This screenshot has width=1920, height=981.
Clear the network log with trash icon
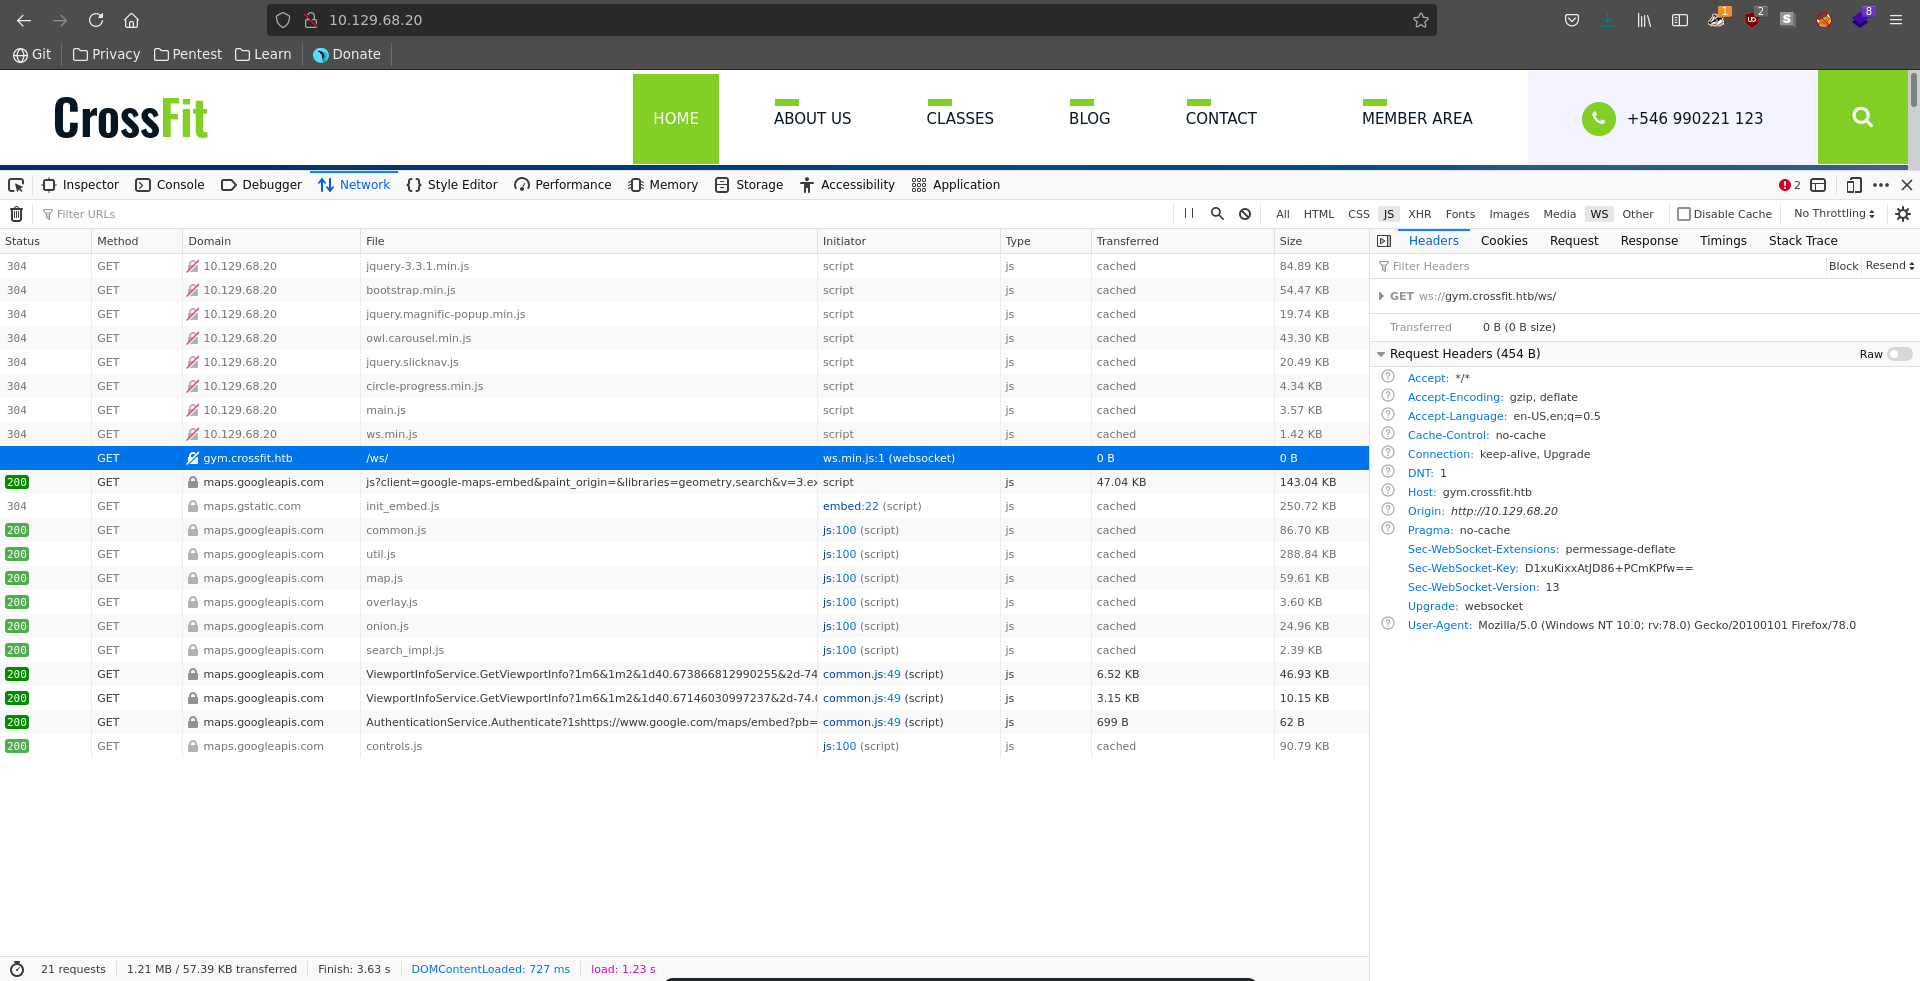tap(16, 214)
